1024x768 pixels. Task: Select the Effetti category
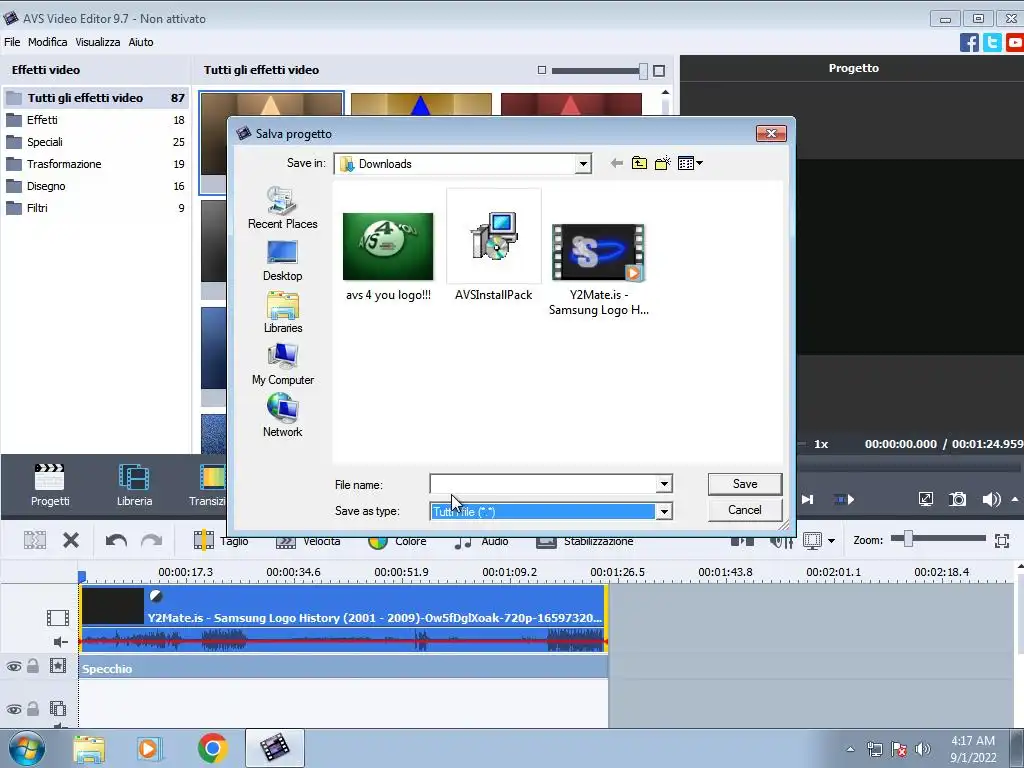pyautogui.click(x=96, y=120)
